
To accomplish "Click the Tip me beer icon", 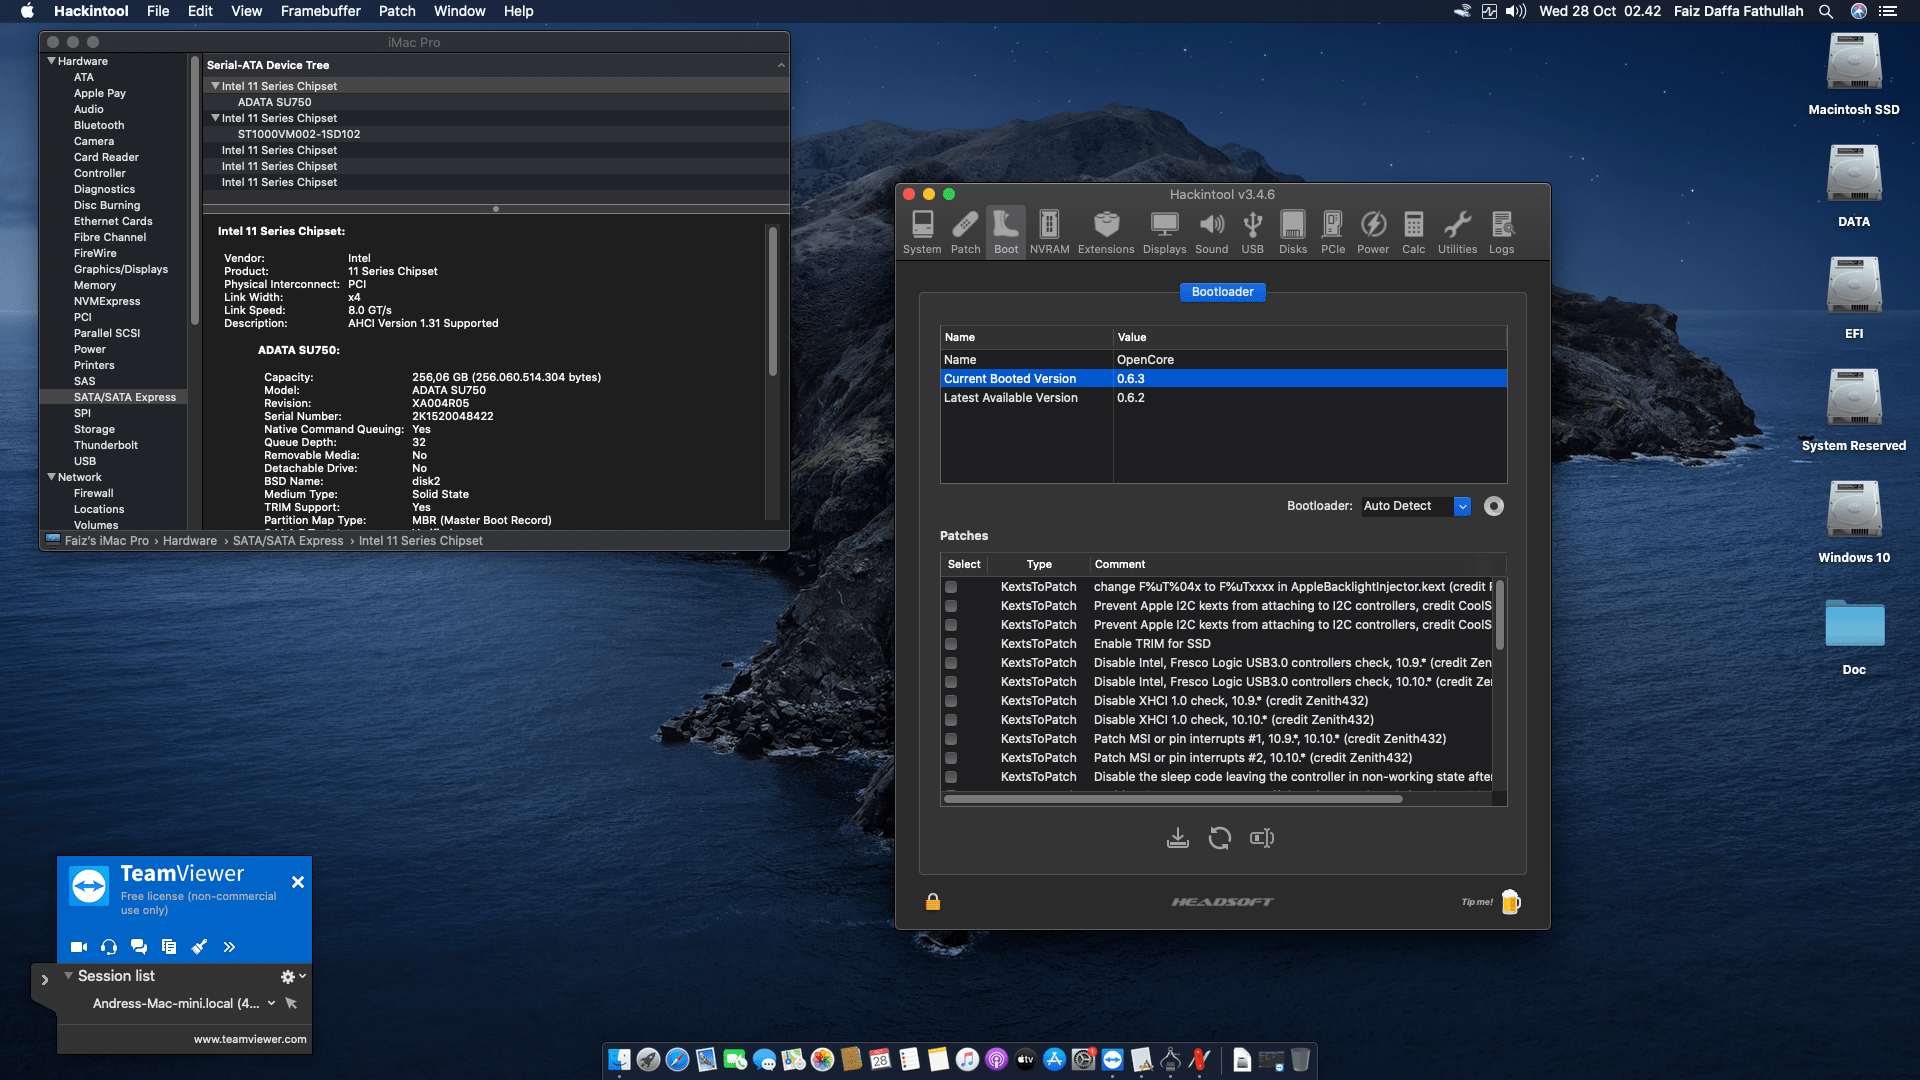I will [1511, 901].
